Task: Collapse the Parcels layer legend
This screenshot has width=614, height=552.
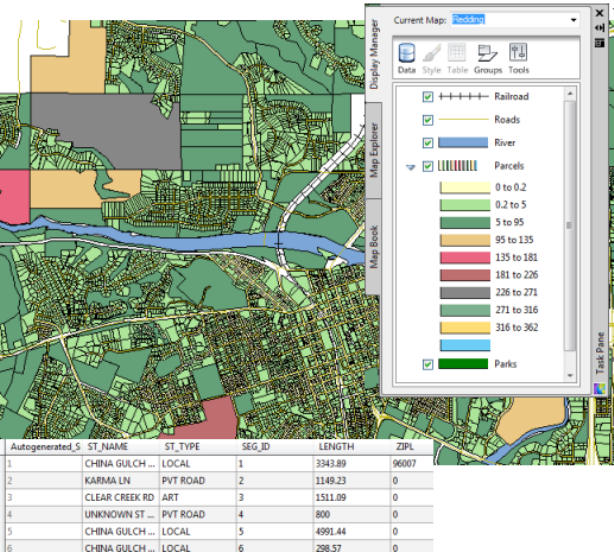Action: (x=410, y=167)
